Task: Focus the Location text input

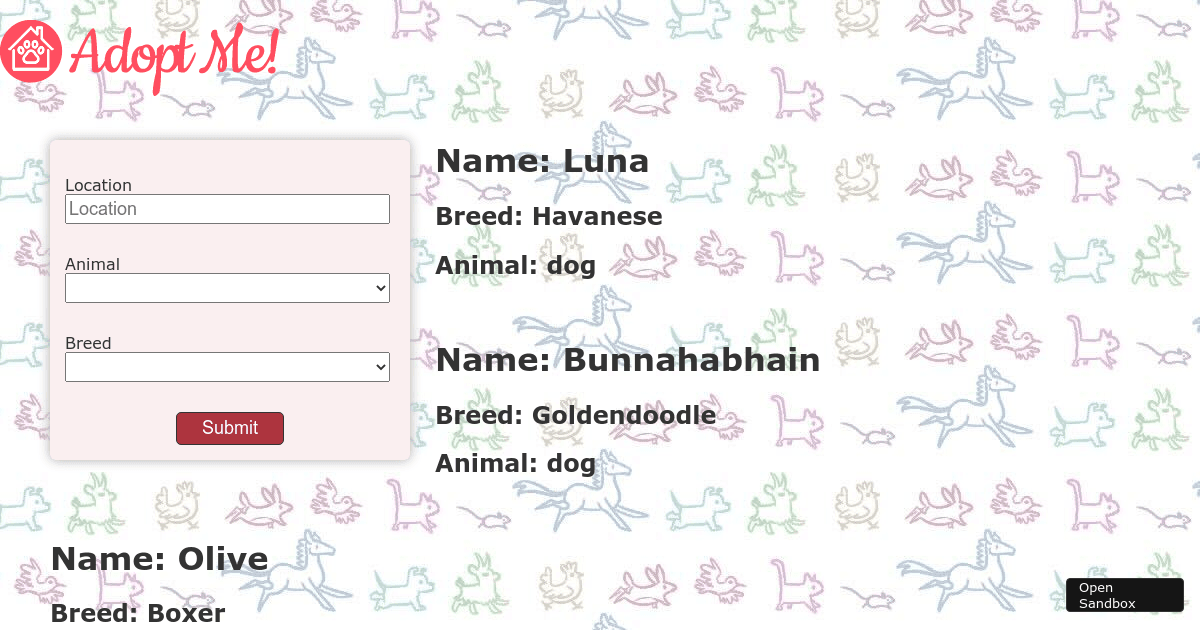Action: pyautogui.click(x=227, y=209)
